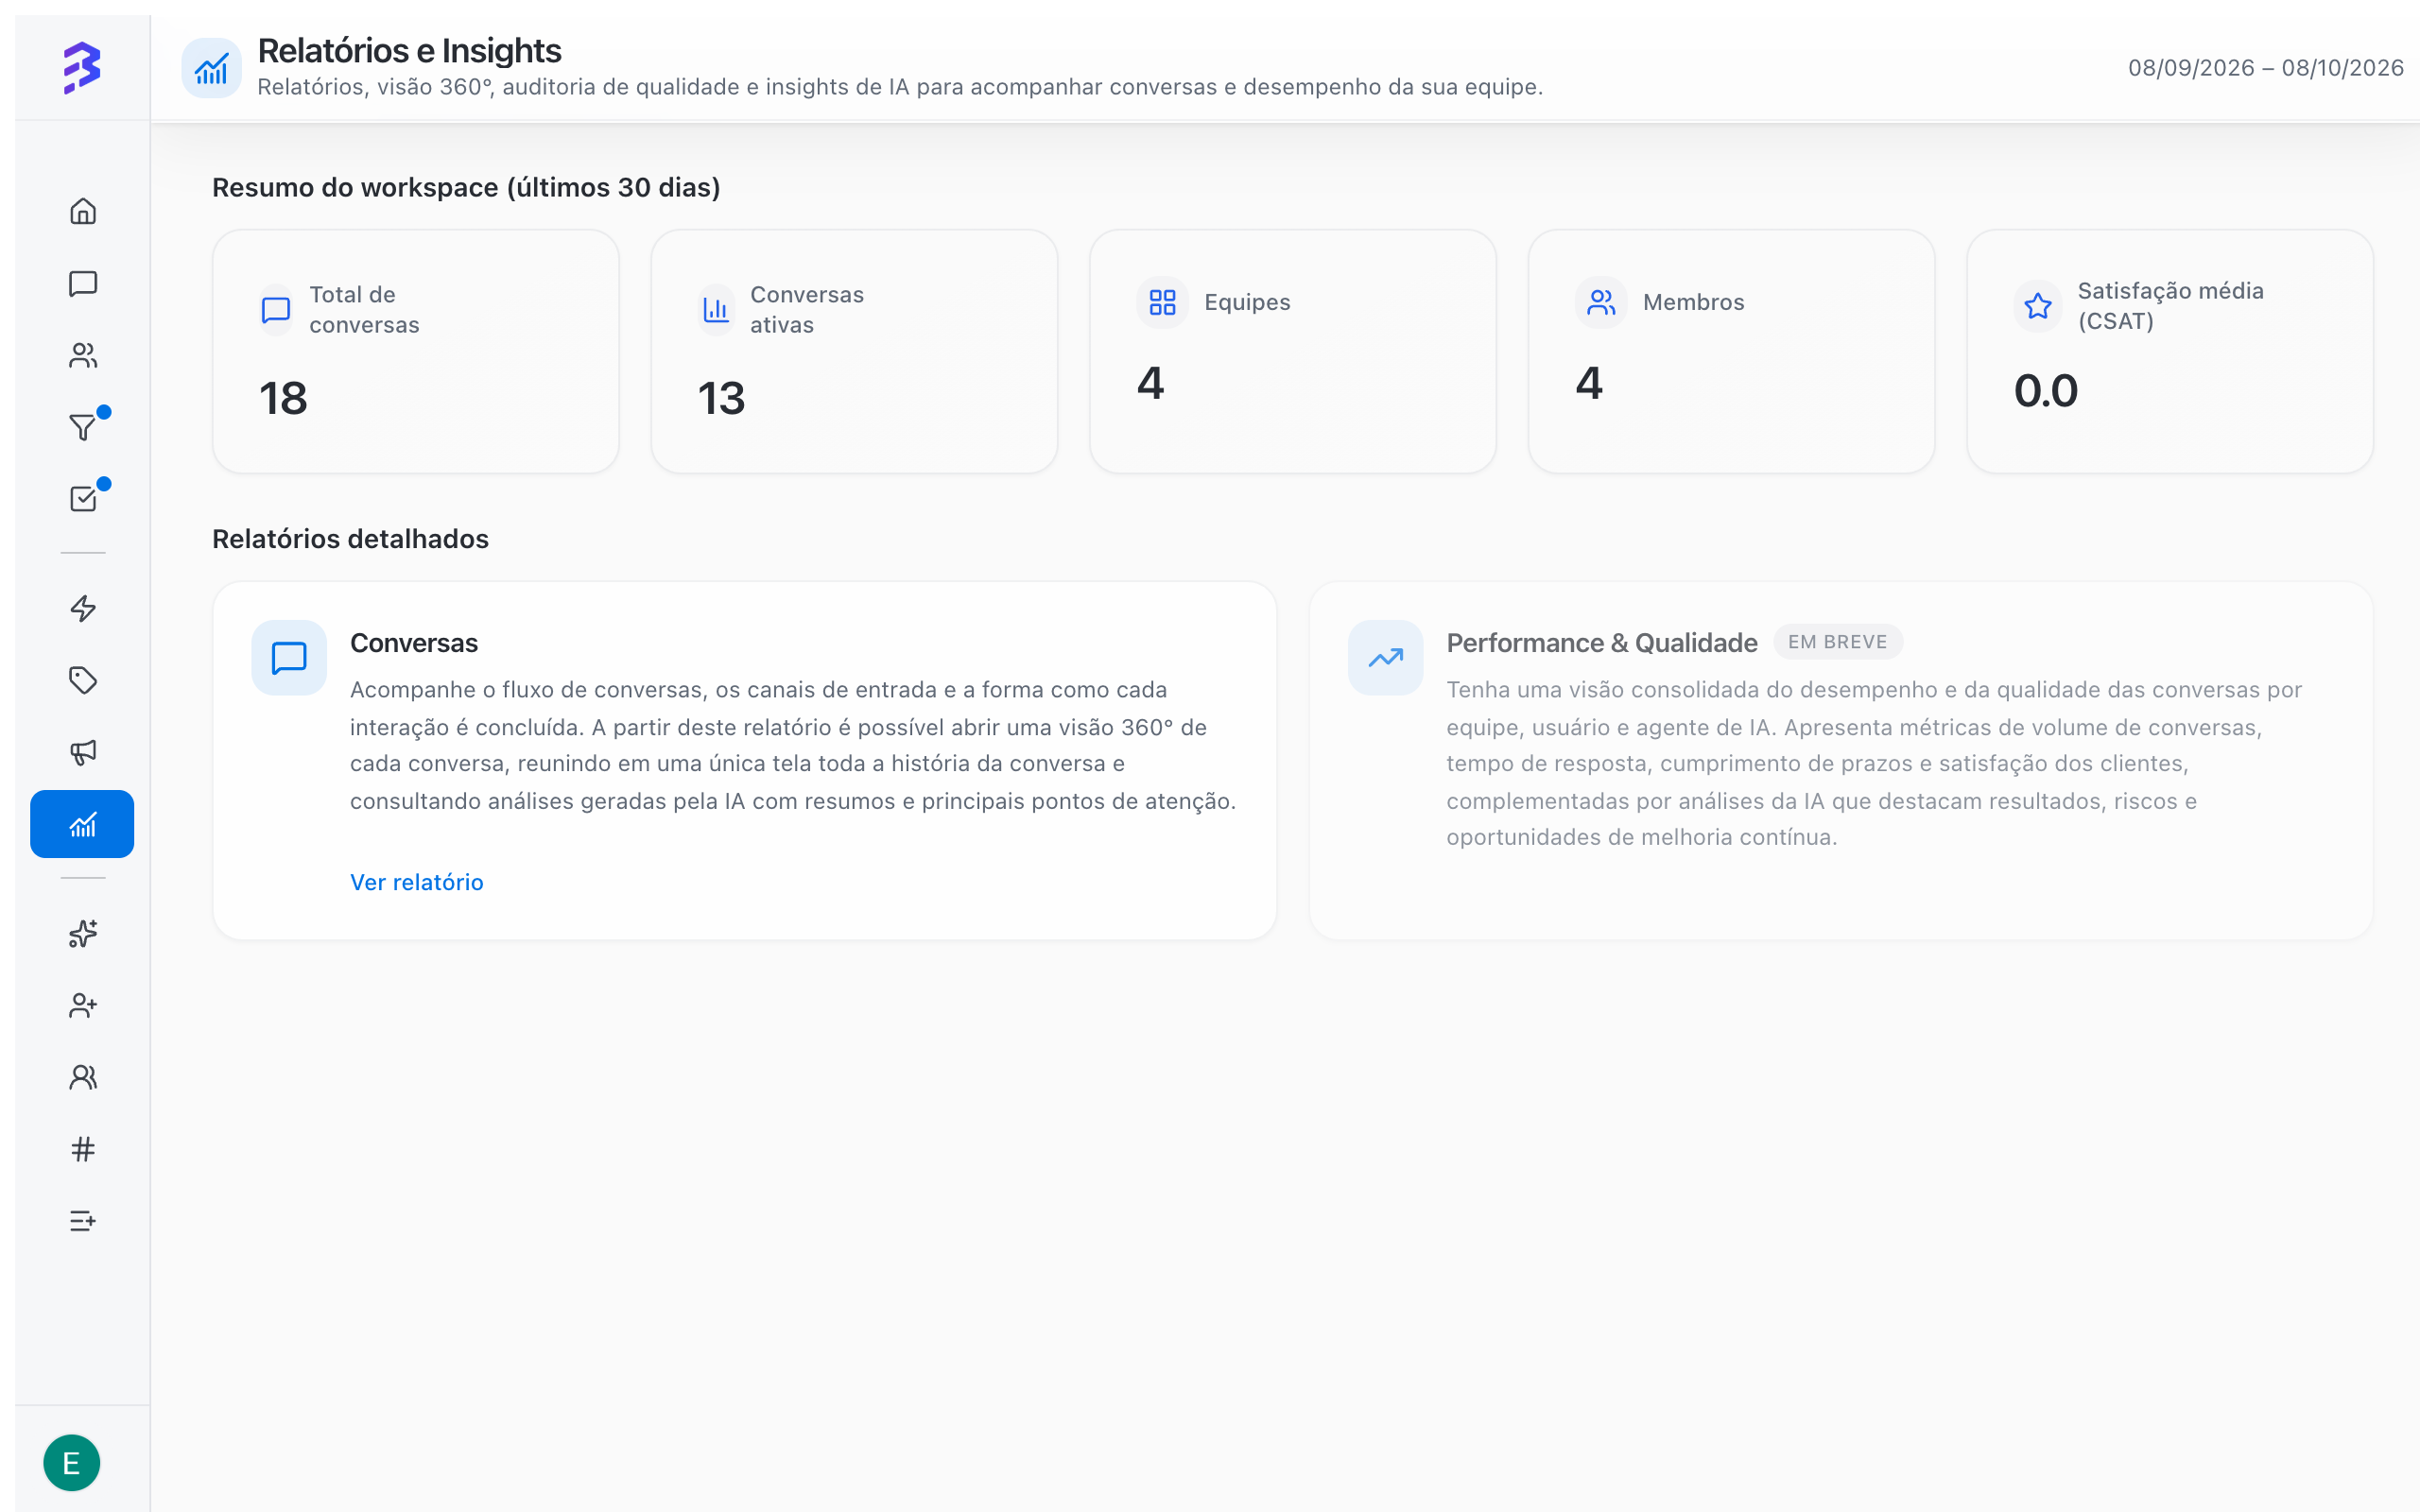Open the contacts people icon in sidebar
Viewport: 2420px width, 1512px height.
tap(83, 355)
